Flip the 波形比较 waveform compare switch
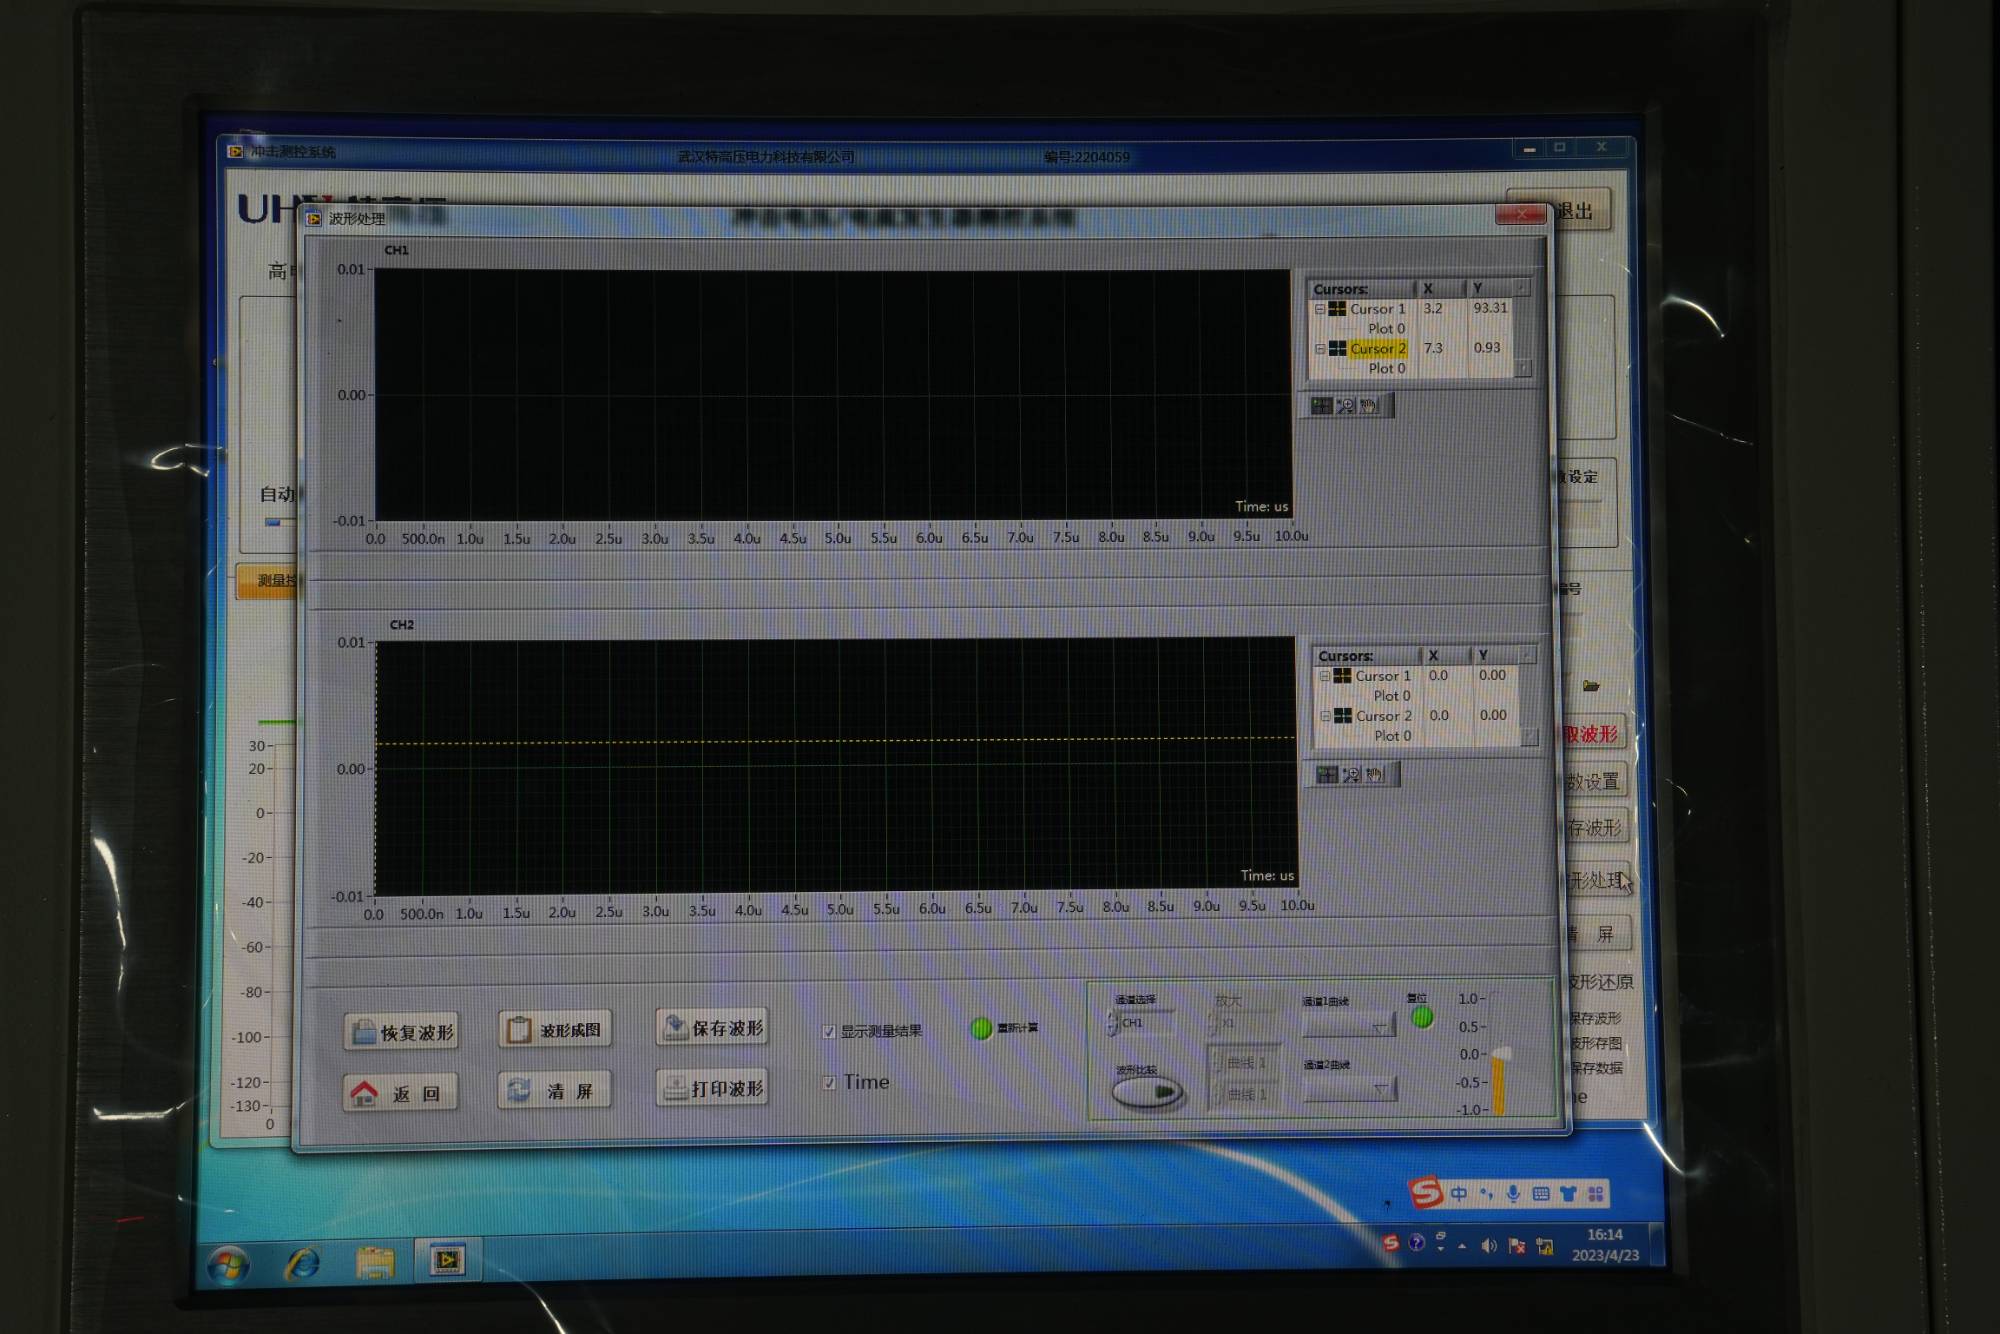The width and height of the screenshot is (2000, 1334). tap(1148, 1093)
